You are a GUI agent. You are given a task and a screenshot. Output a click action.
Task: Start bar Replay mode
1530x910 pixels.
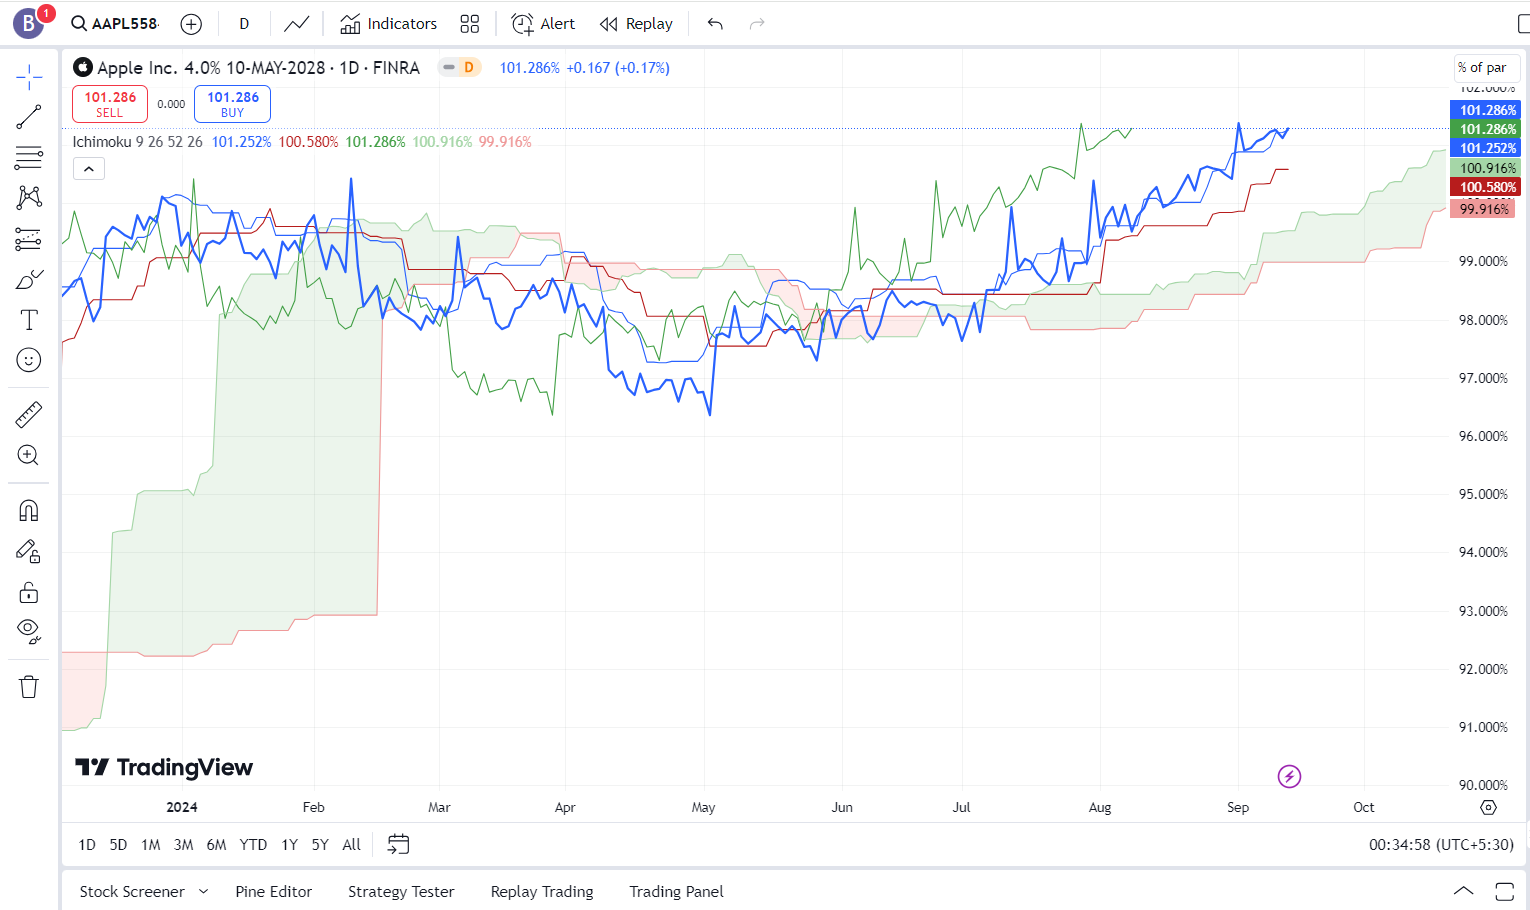pyautogui.click(x=636, y=24)
